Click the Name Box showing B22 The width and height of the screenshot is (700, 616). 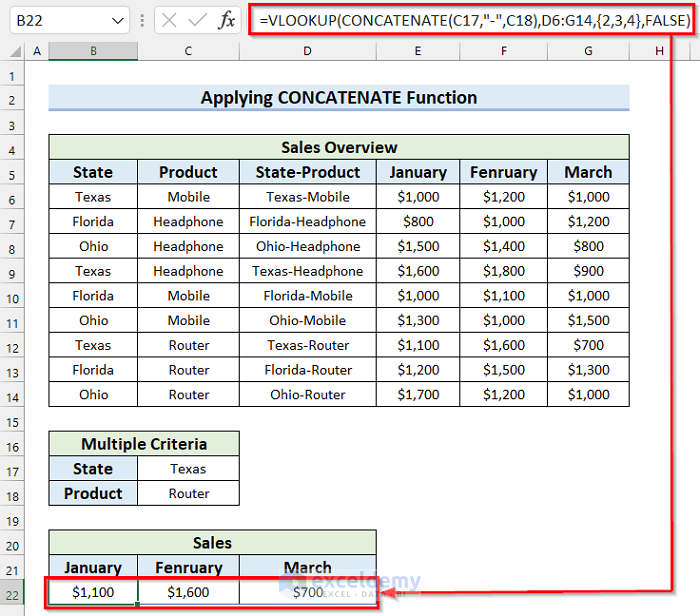click(70, 21)
